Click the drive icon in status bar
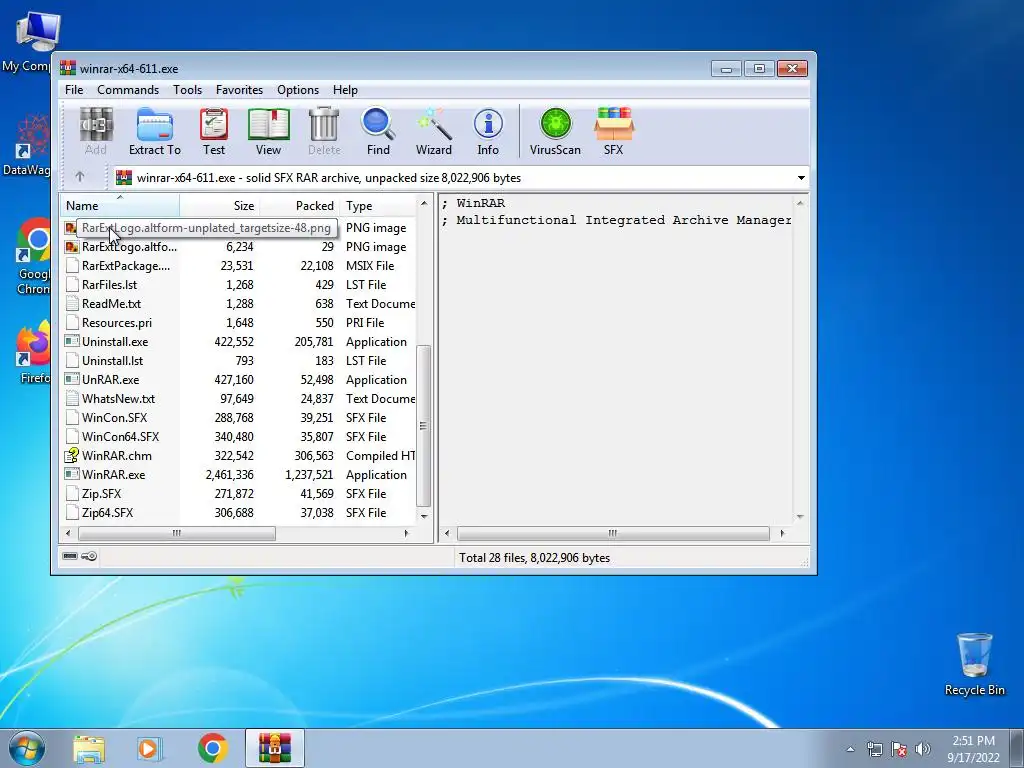Image resolution: width=1024 pixels, height=768 pixels. point(70,556)
